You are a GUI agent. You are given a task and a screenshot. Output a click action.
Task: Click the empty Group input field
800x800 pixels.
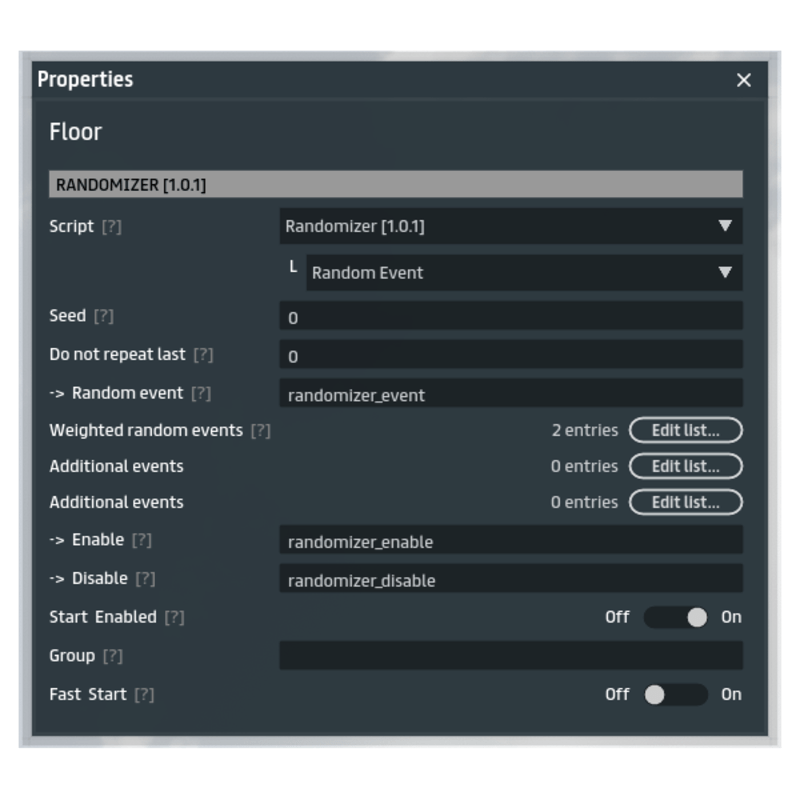click(x=510, y=656)
